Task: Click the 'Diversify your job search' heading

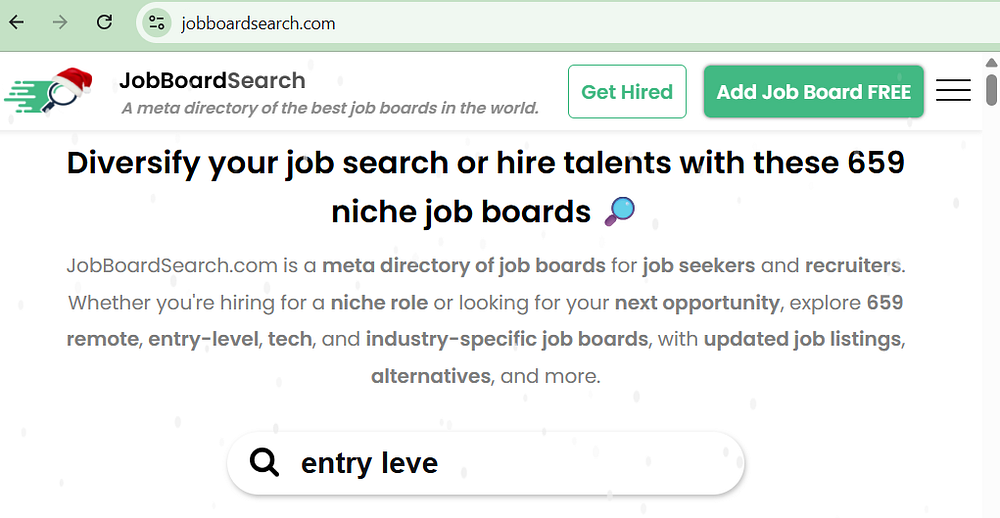Action: pos(485,163)
